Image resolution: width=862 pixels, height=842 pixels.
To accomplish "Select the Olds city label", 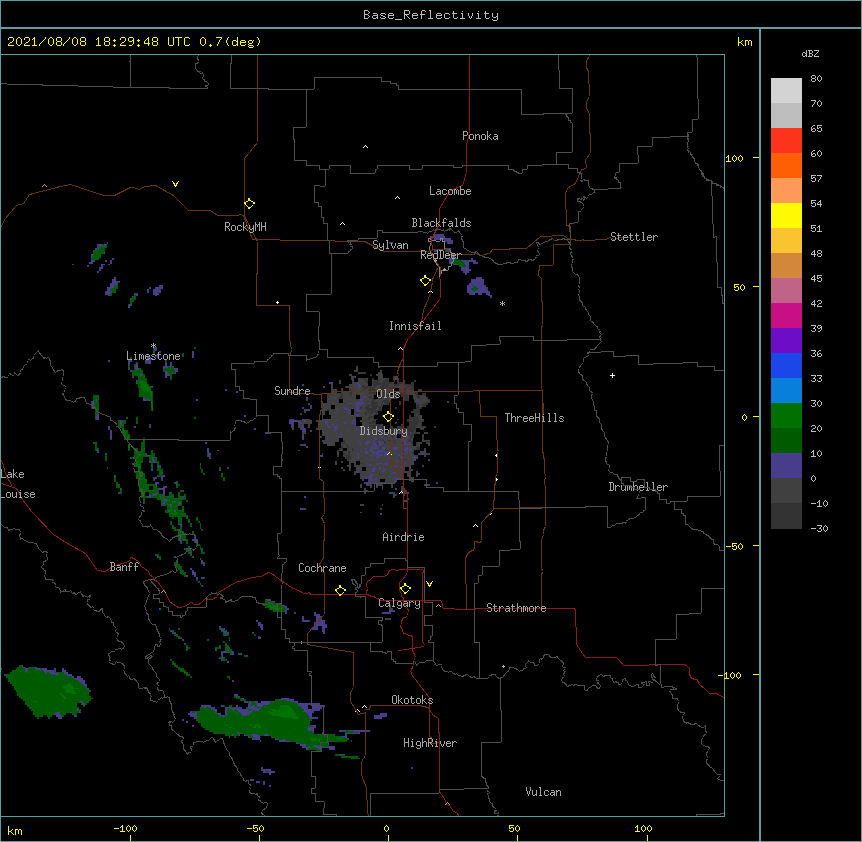I will (x=388, y=394).
